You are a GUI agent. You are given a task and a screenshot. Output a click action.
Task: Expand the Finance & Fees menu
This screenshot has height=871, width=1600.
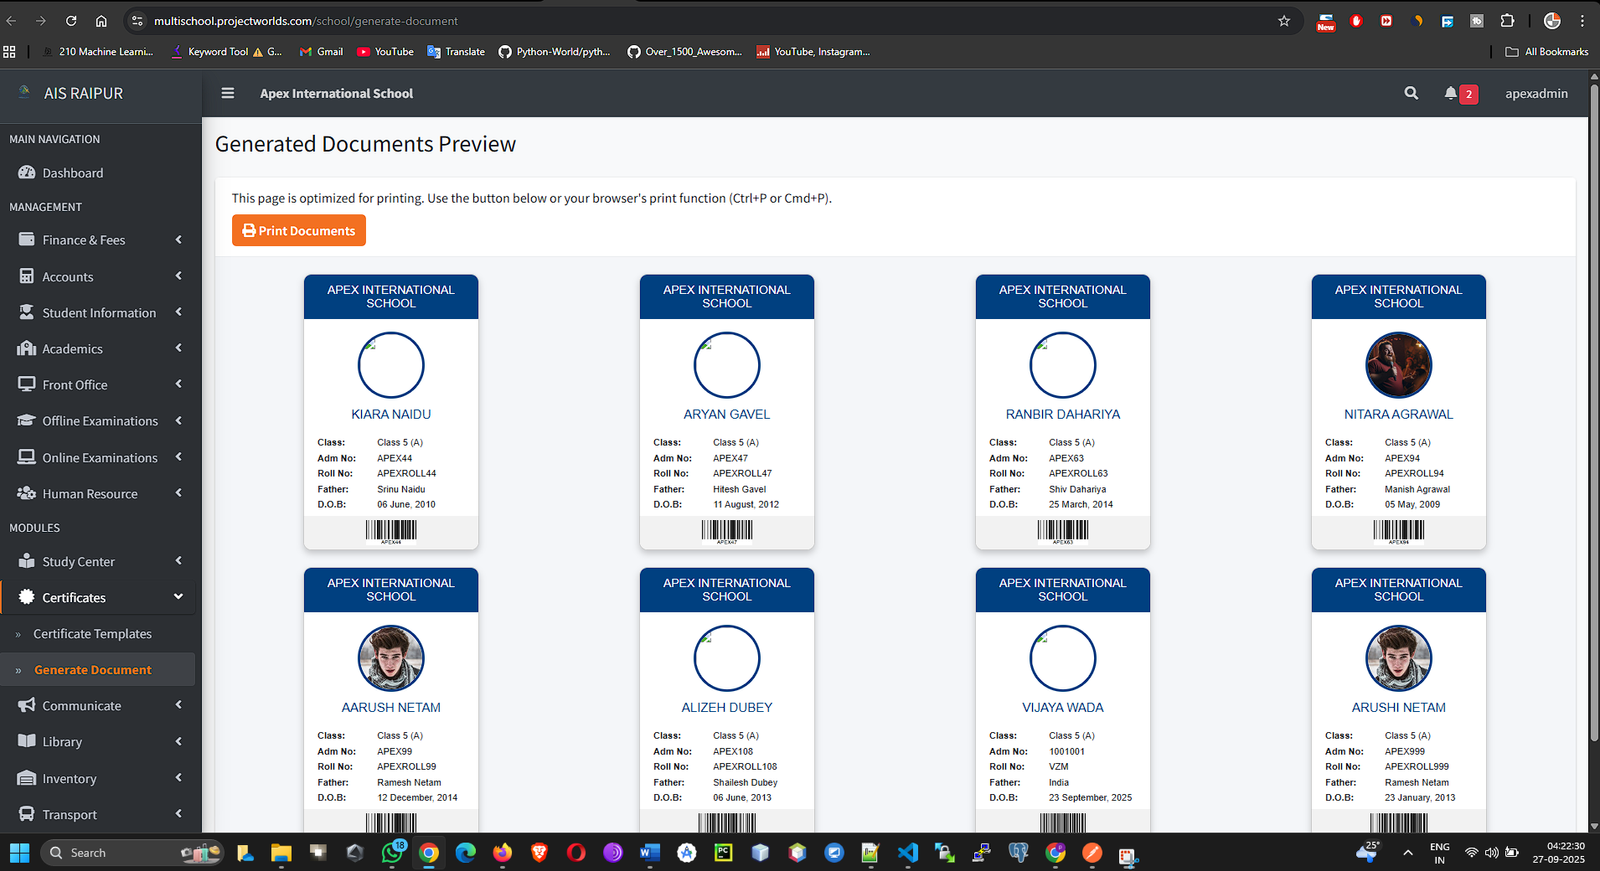pyautogui.click(x=98, y=240)
